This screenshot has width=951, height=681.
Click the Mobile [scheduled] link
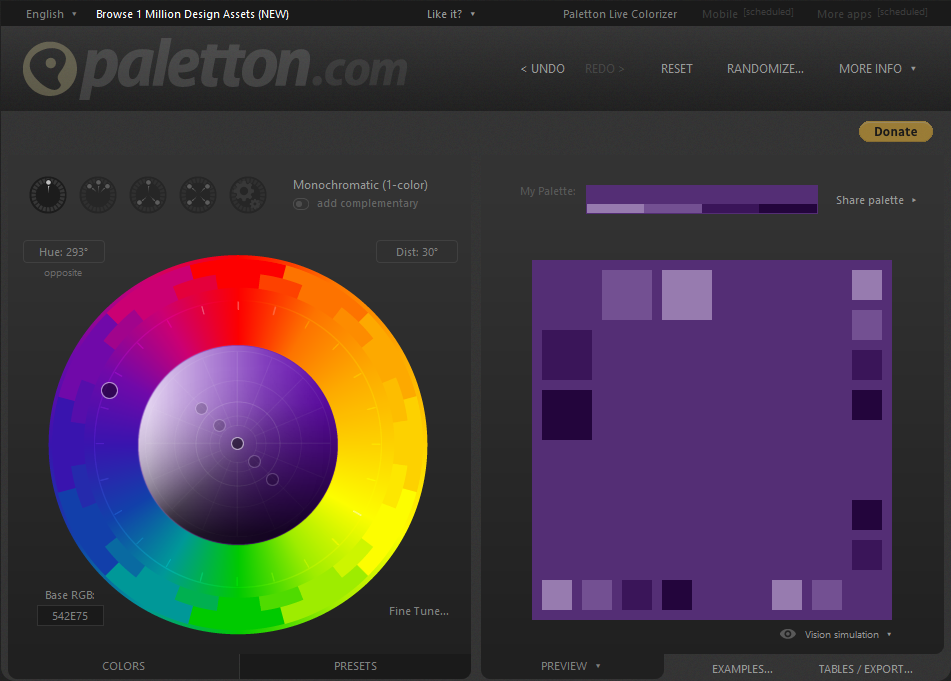[x=747, y=13]
